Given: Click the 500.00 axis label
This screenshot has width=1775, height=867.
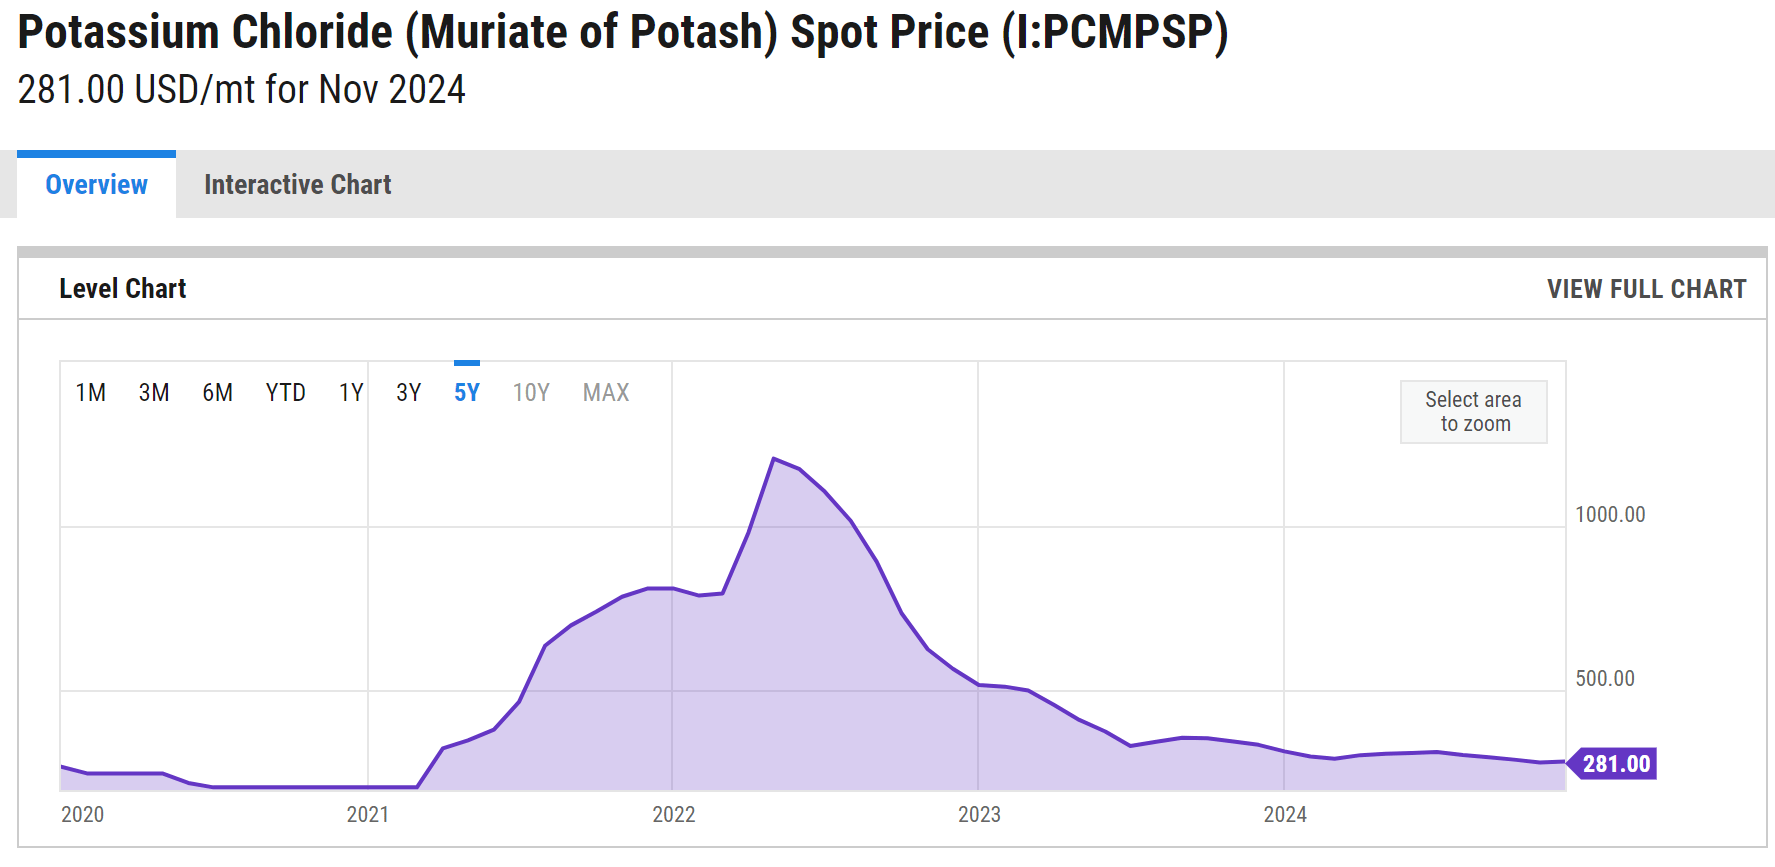Looking at the screenshot, I should pyautogui.click(x=1604, y=677).
